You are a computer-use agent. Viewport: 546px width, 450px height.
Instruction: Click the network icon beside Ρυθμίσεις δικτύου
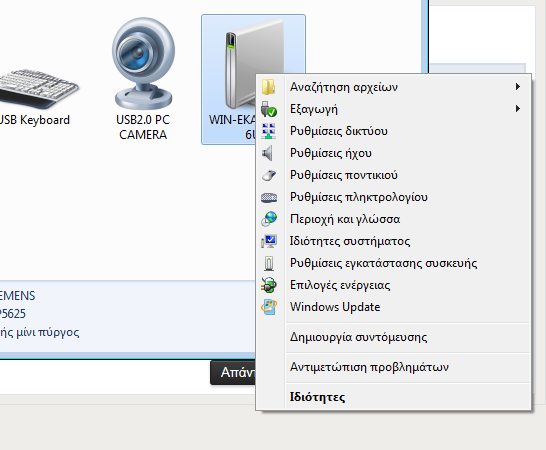tap(268, 131)
